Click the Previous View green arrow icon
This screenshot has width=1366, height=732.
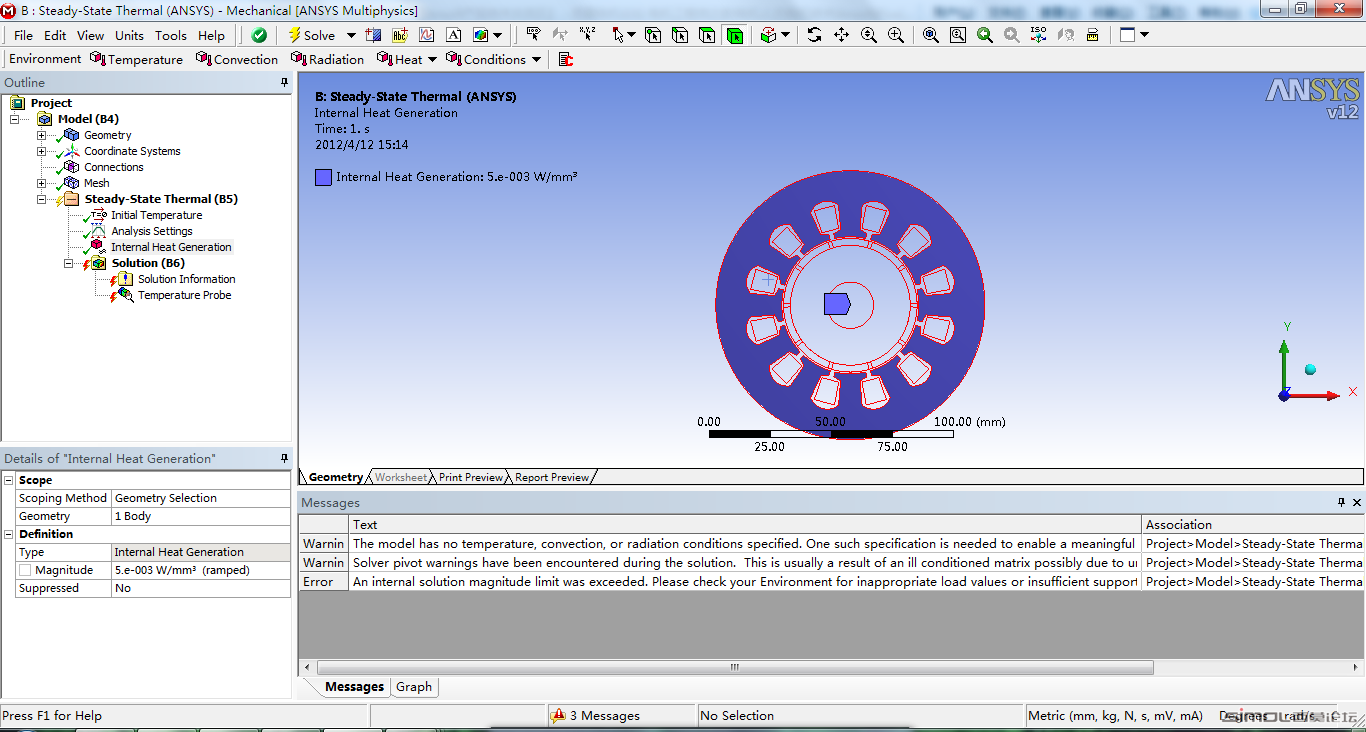pos(985,35)
